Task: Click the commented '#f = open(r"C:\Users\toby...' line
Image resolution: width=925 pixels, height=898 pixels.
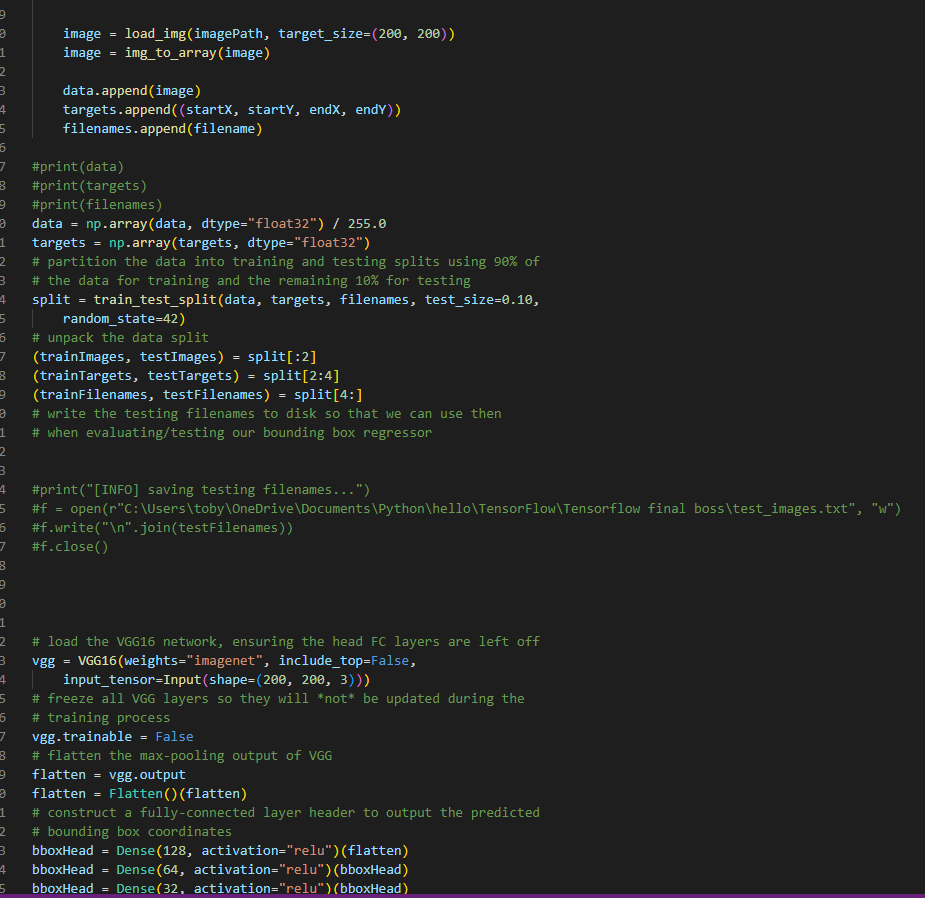Action: (x=466, y=509)
